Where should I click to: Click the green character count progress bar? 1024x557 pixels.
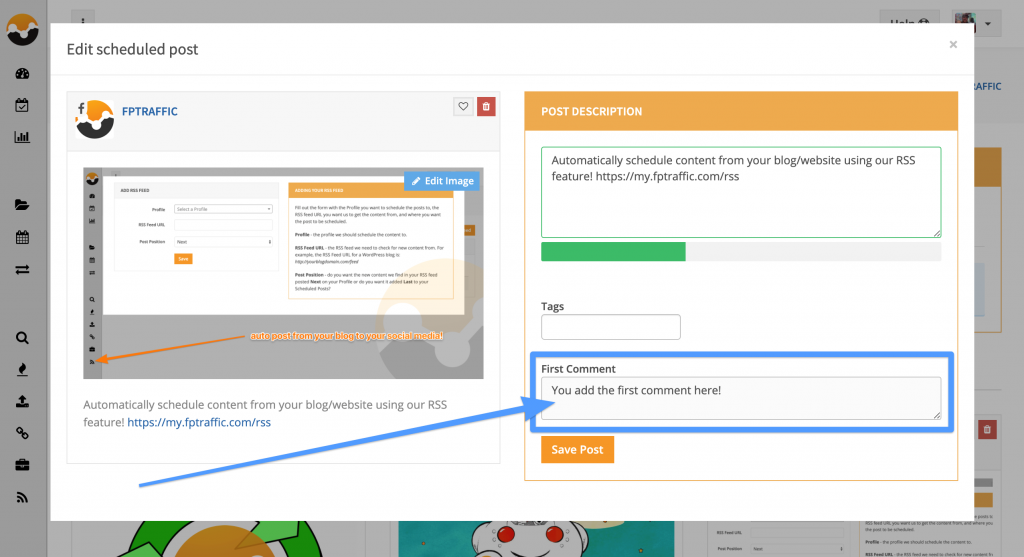click(x=613, y=251)
